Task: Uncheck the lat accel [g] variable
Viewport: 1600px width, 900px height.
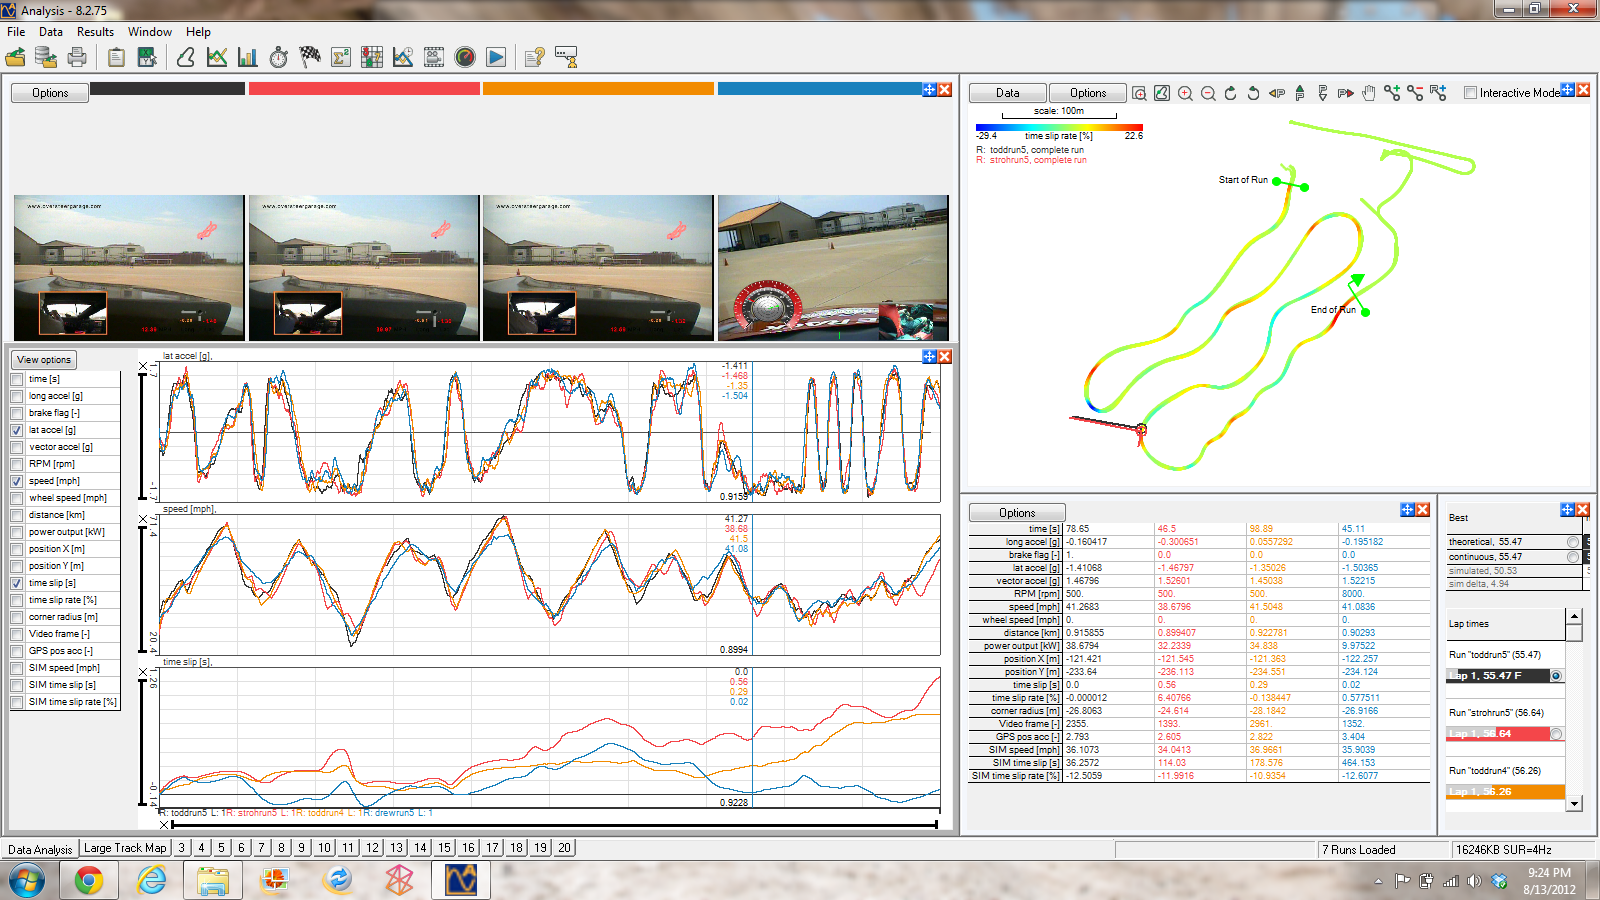Action: (17, 430)
